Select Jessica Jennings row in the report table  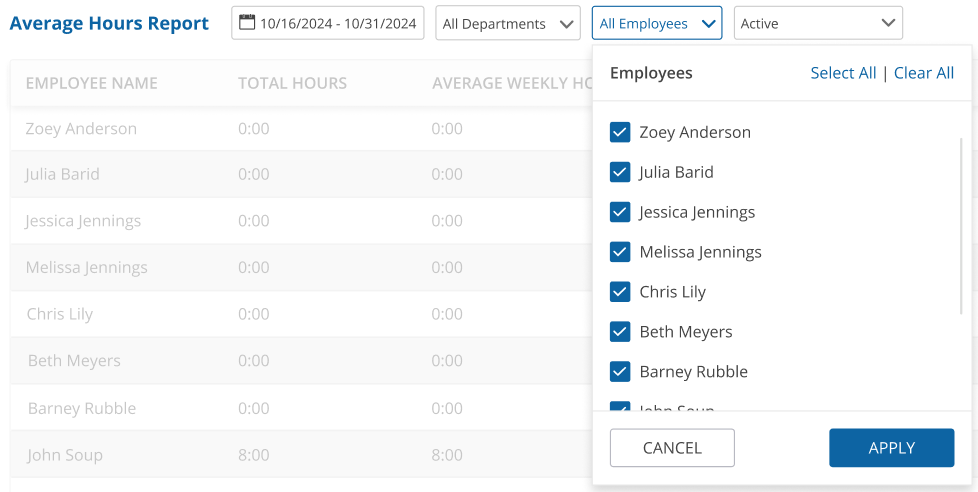pos(301,221)
